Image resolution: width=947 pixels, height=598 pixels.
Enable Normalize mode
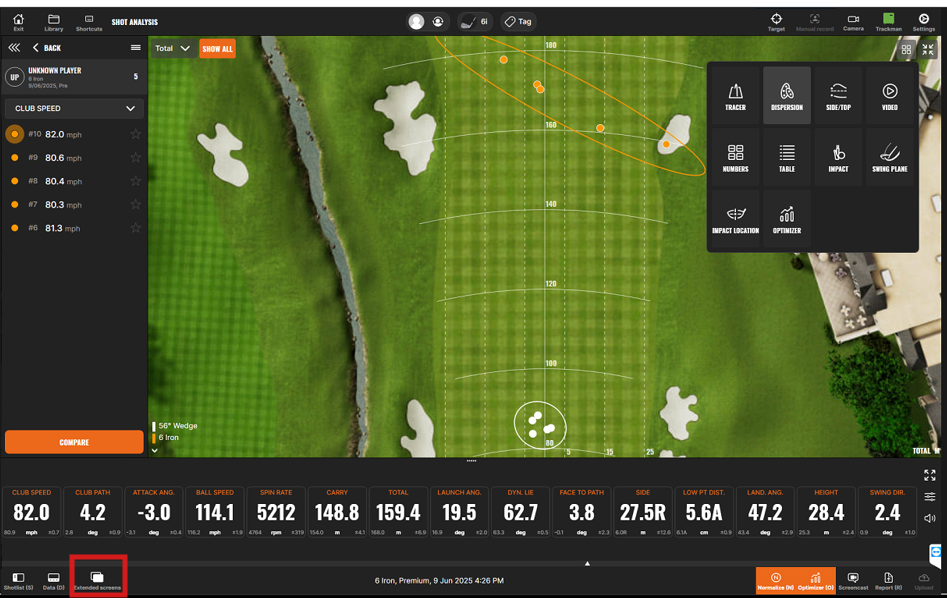click(781, 581)
